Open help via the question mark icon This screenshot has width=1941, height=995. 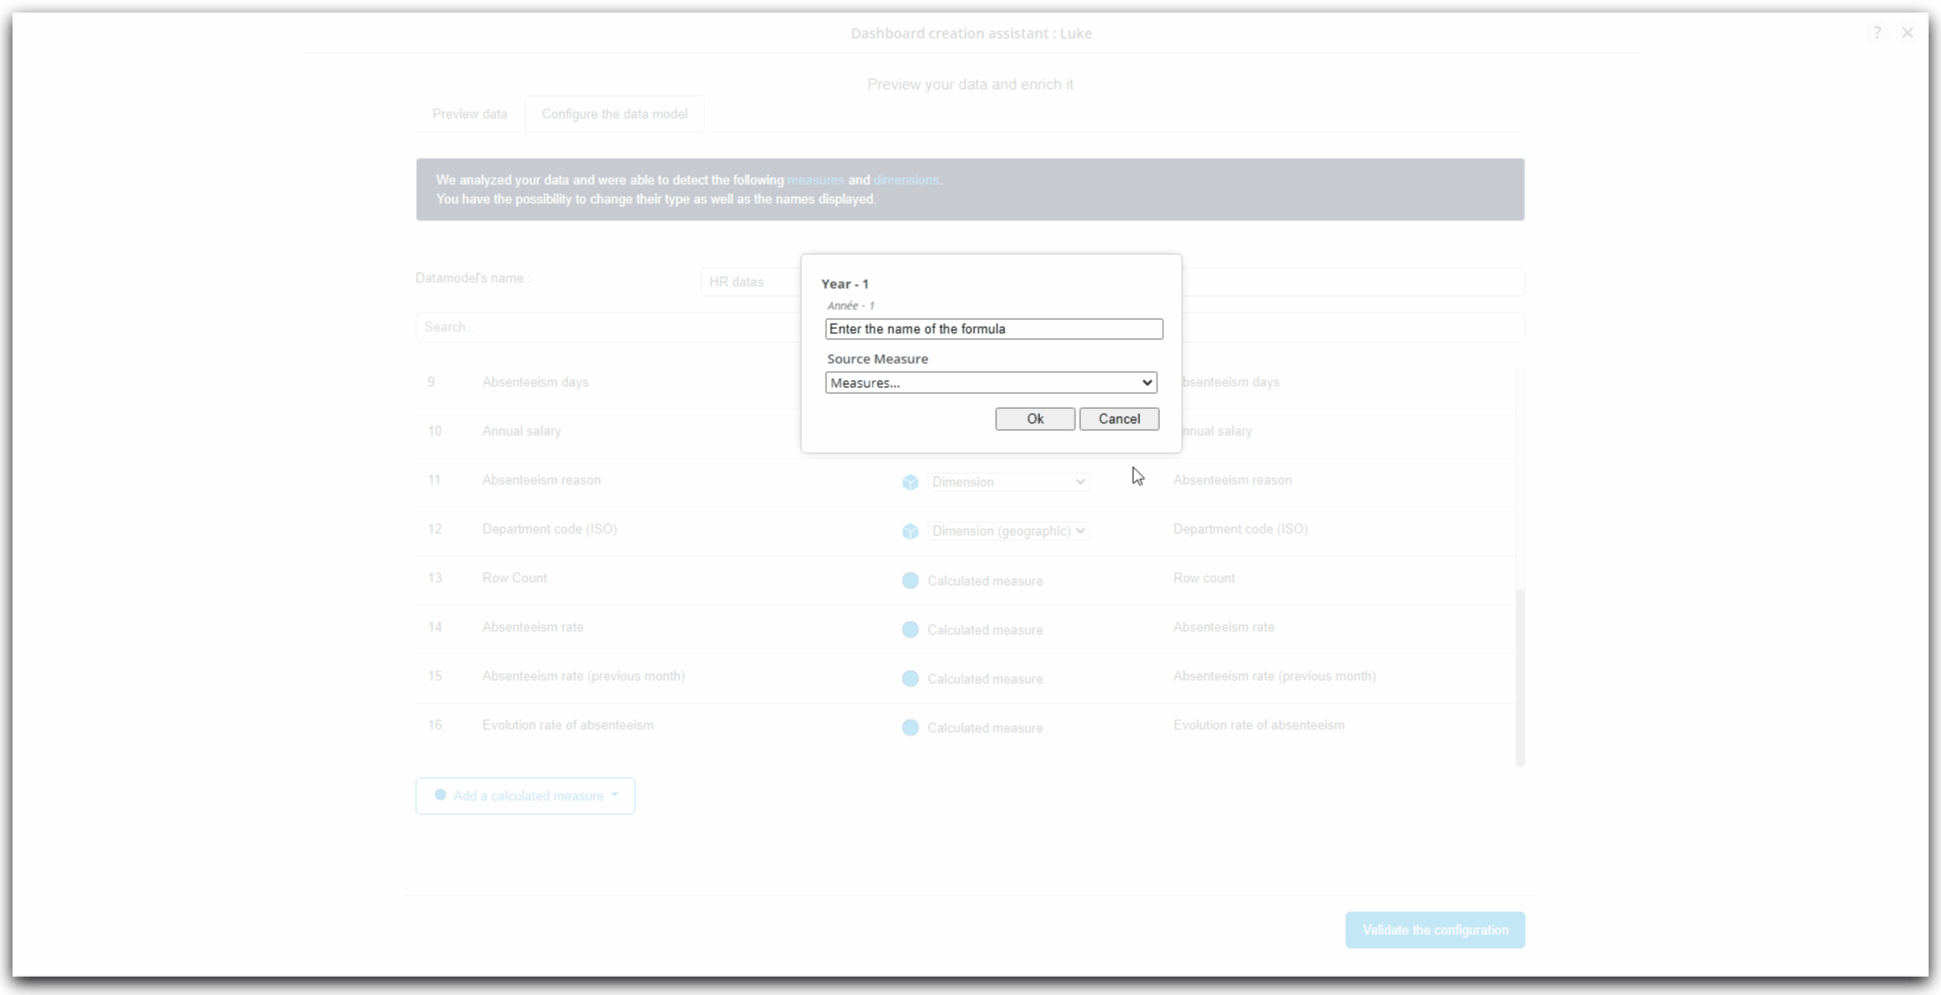(x=1876, y=33)
